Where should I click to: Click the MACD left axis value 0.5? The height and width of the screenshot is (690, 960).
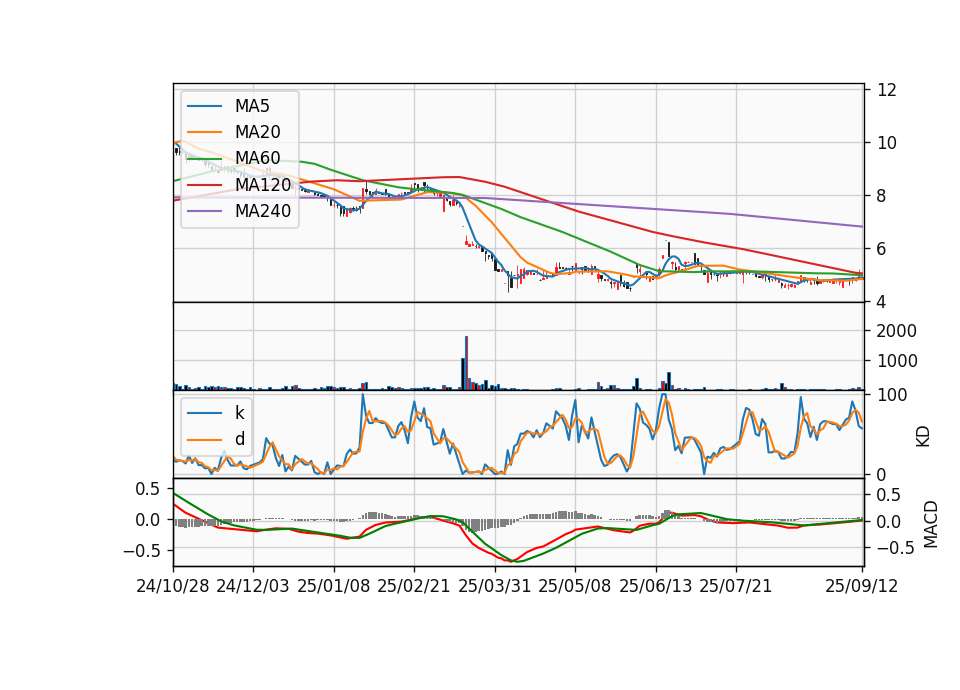[148, 489]
